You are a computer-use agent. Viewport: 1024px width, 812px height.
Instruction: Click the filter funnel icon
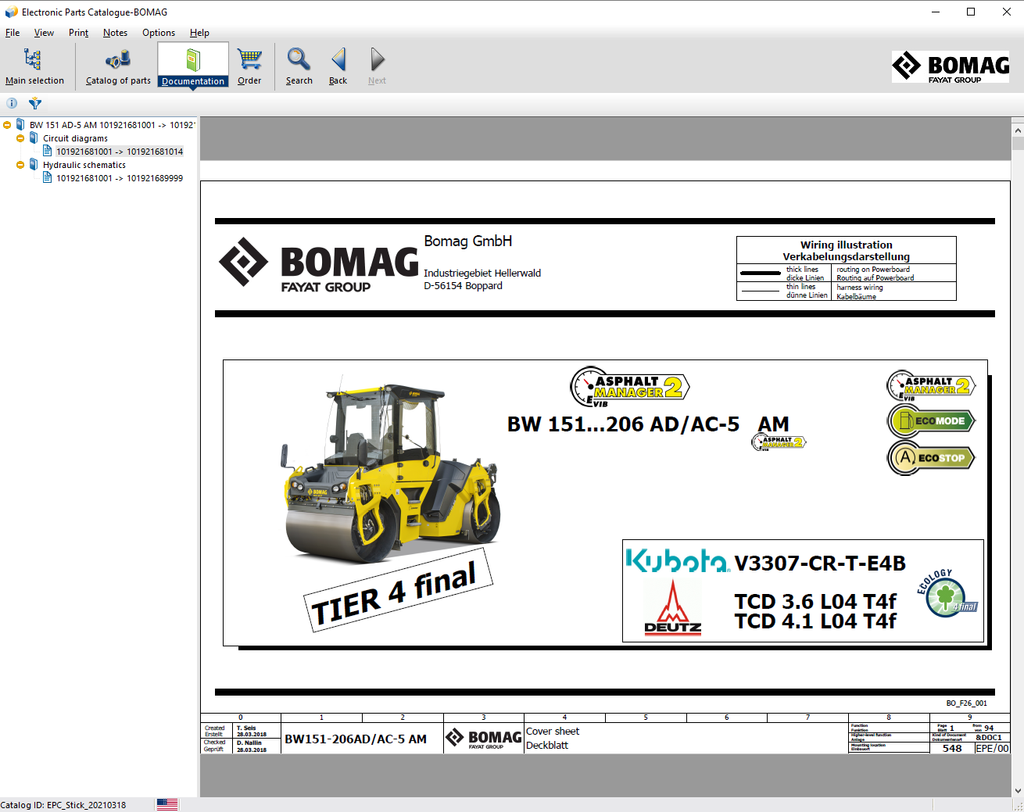click(35, 103)
